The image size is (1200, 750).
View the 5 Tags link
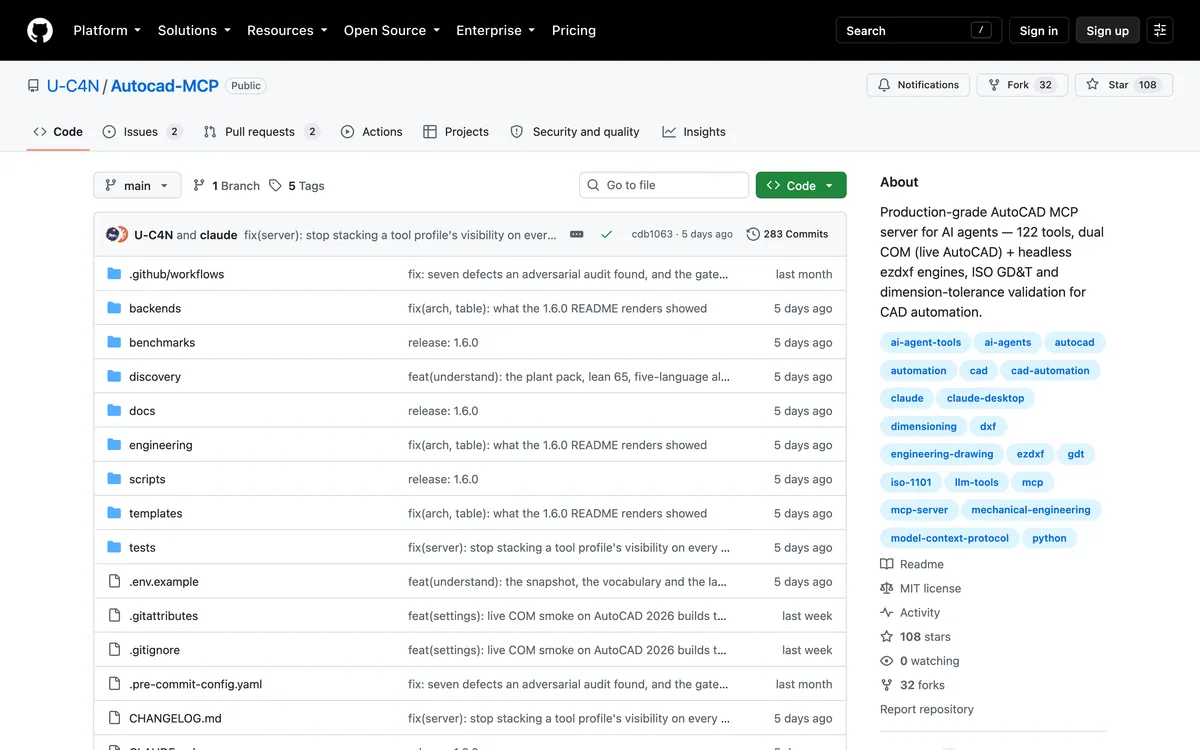296,185
